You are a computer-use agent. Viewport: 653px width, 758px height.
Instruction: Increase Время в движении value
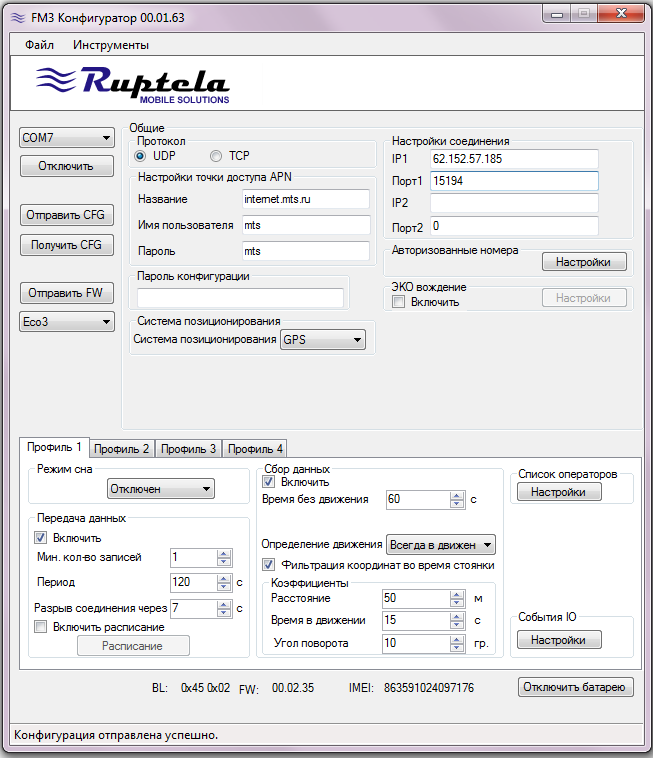point(457,617)
